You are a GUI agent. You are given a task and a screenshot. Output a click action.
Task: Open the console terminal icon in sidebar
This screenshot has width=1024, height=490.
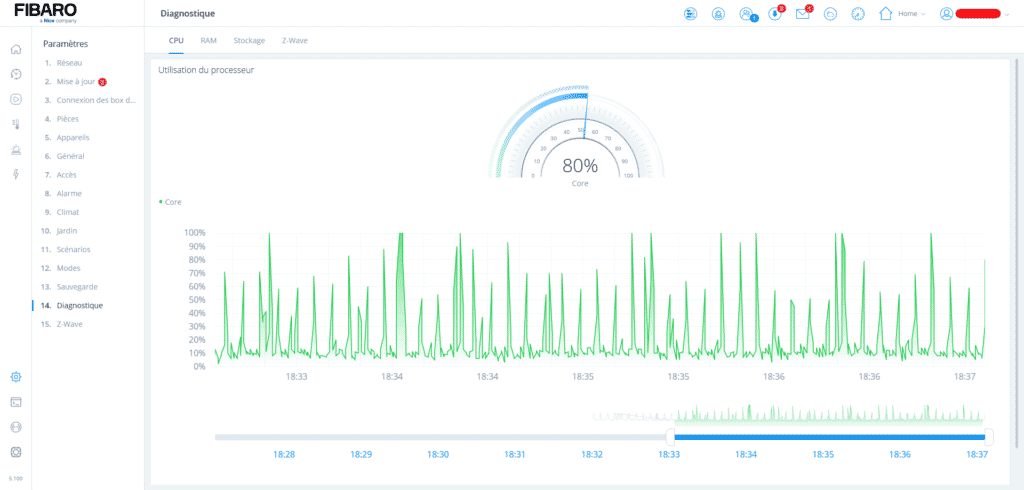coord(16,402)
